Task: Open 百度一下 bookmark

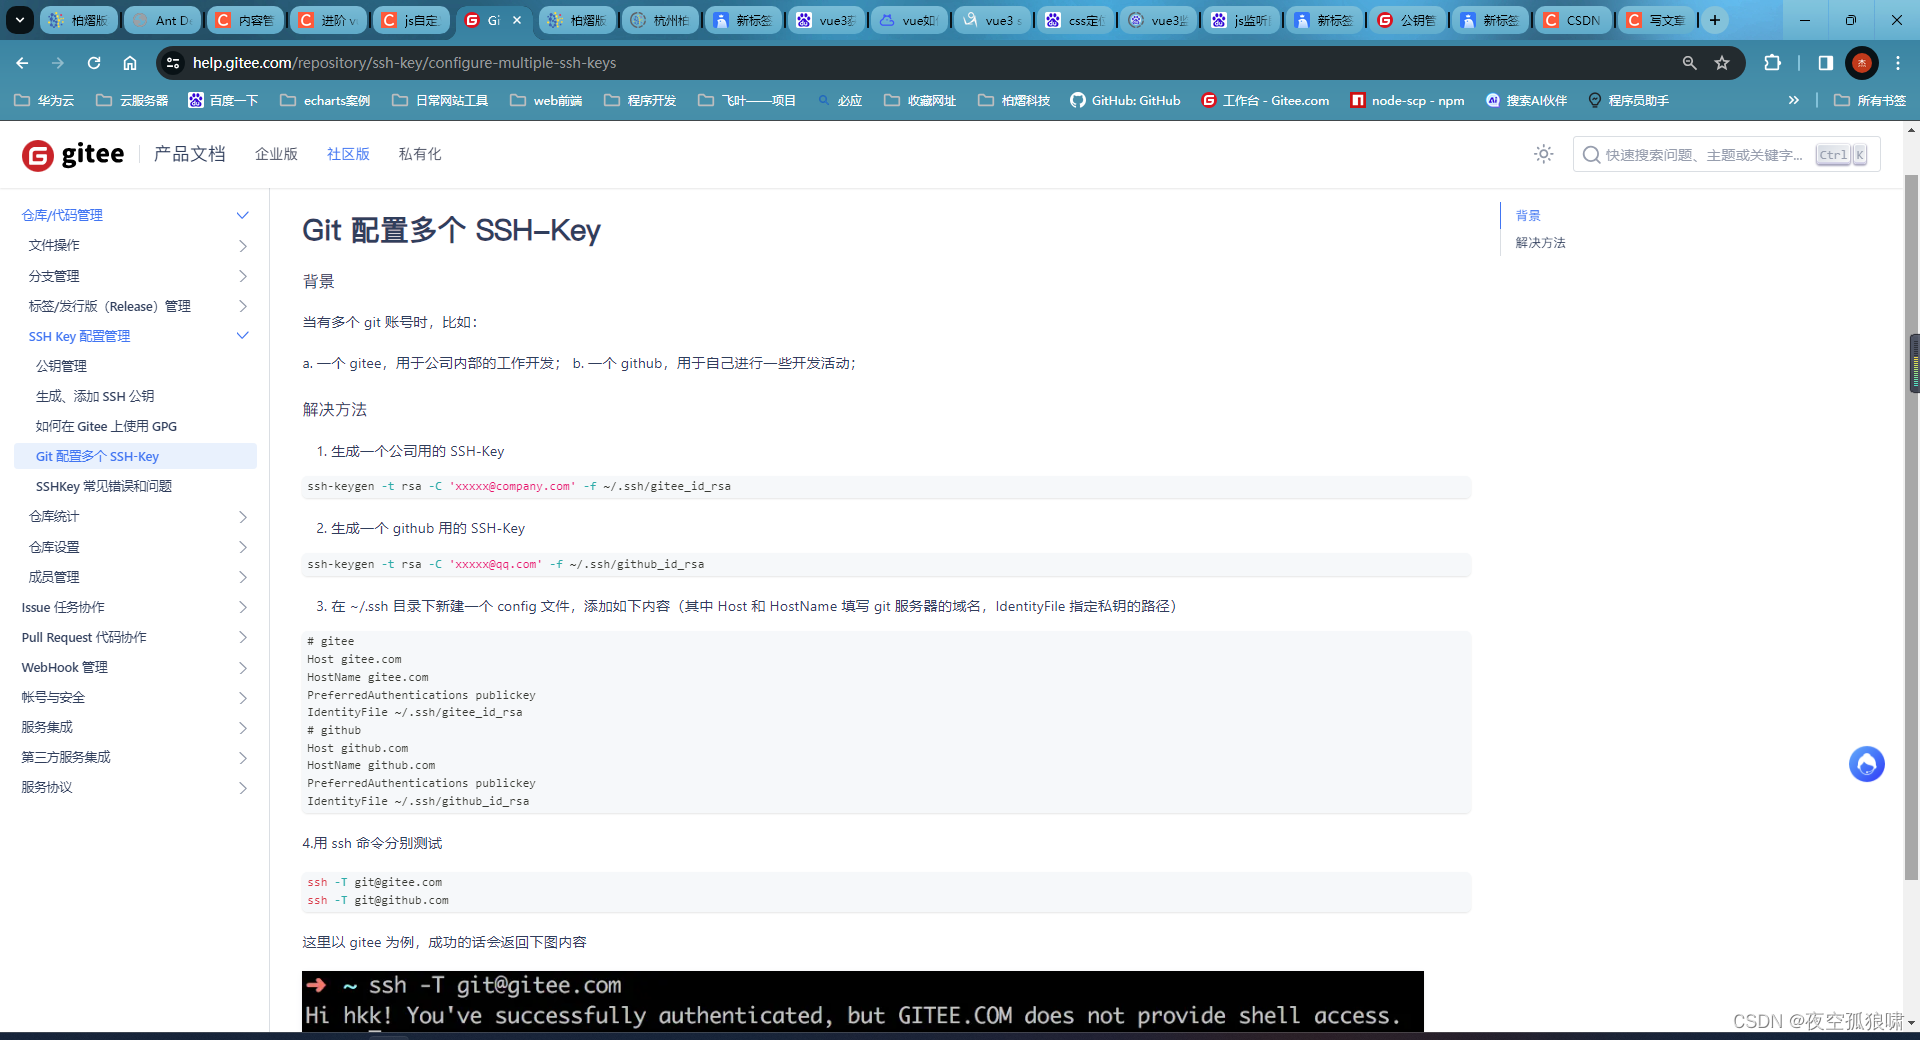Action: tap(223, 100)
